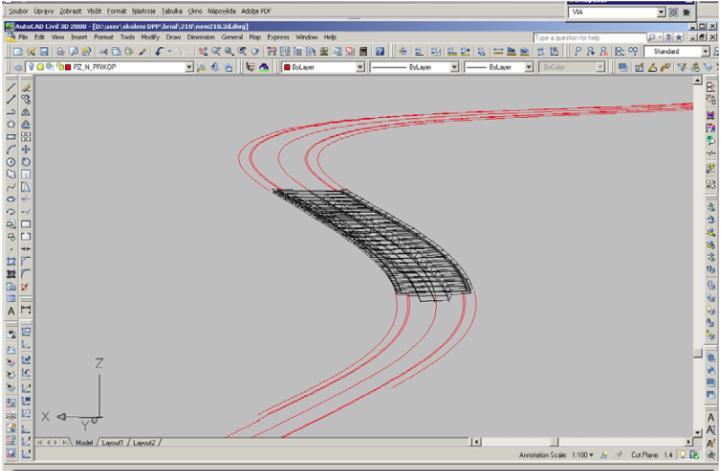The image size is (721, 471).
Task: Select the Ellipse draw tool
Action: click(11, 199)
